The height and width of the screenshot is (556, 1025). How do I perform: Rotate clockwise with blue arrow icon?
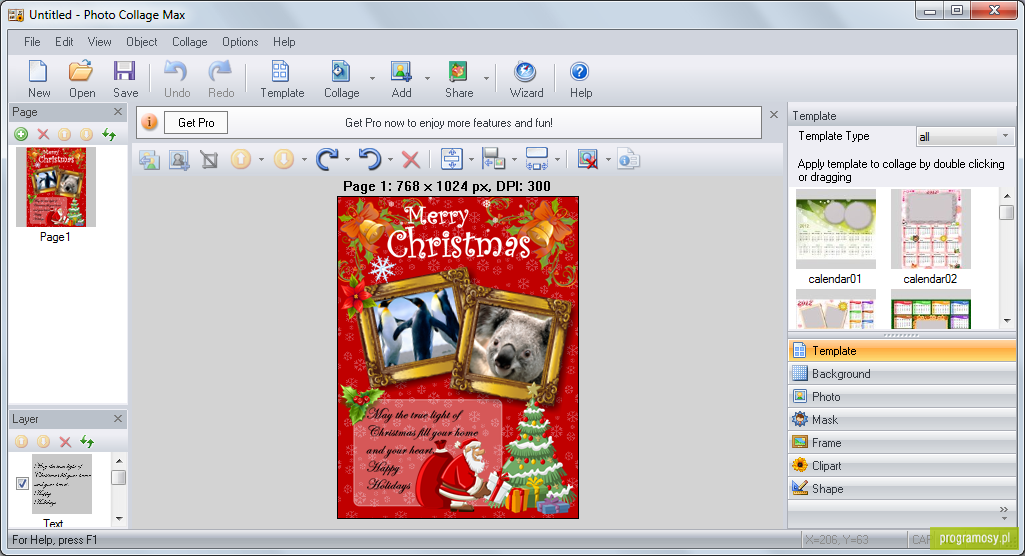(x=327, y=159)
